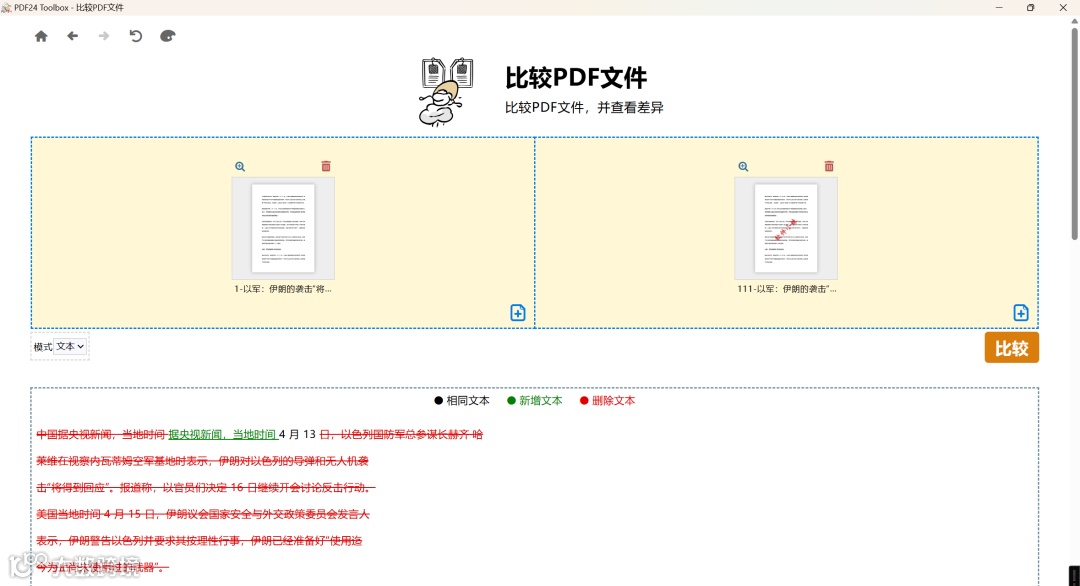Toggle the 删除文本 legend item
Screen dimensions: 1080x586
click(609, 400)
